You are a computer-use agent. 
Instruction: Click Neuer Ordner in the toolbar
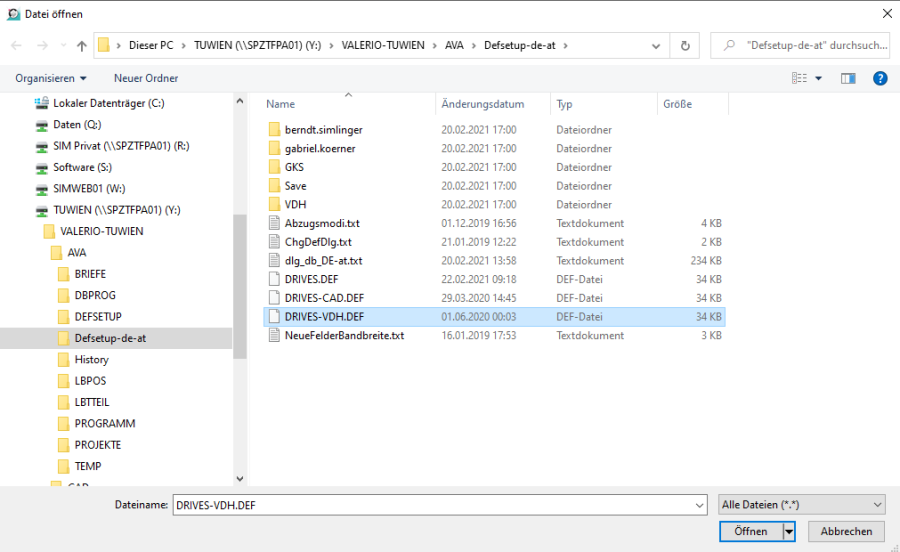[x=146, y=78]
